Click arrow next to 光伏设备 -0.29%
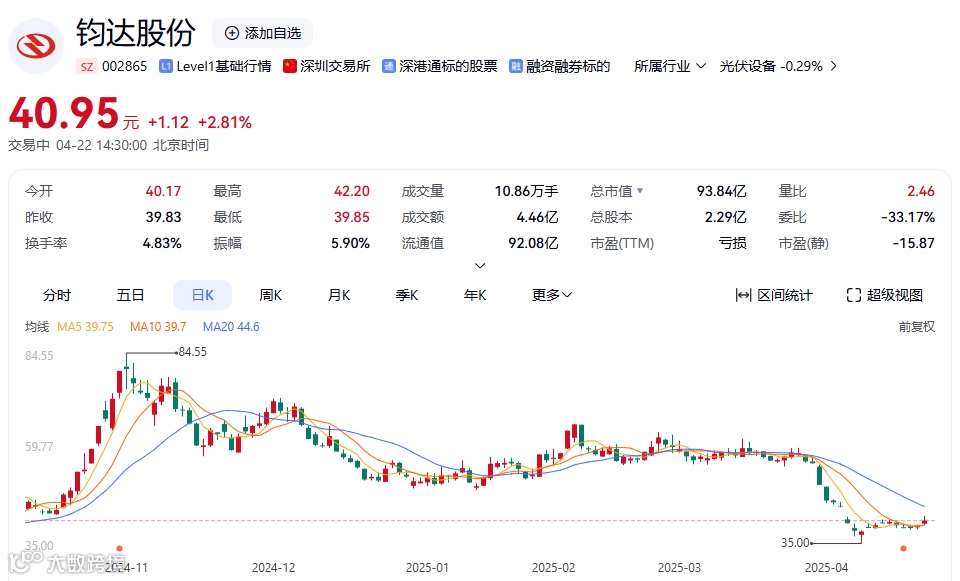 833,66
